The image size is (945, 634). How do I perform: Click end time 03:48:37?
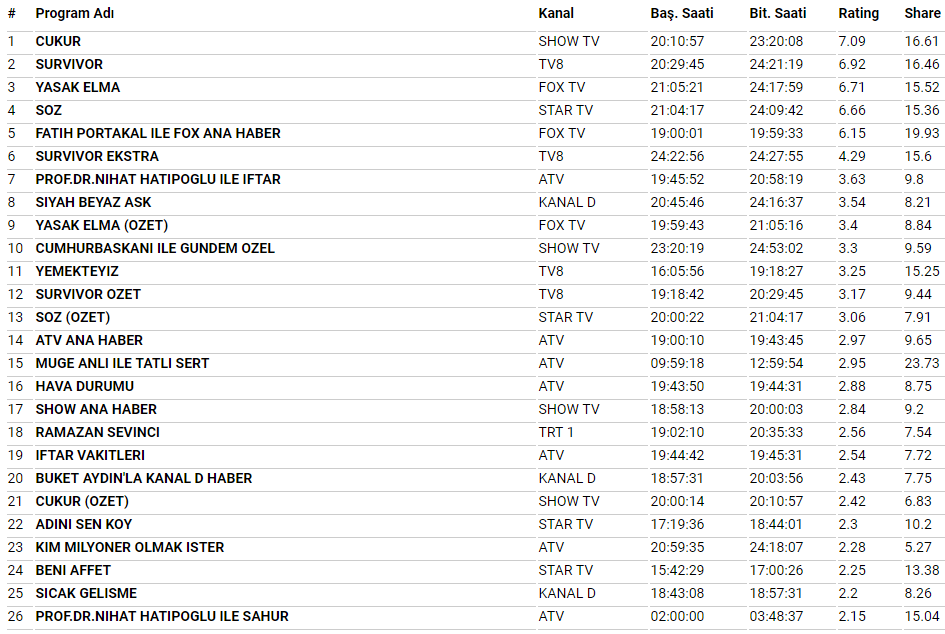[776, 616]
